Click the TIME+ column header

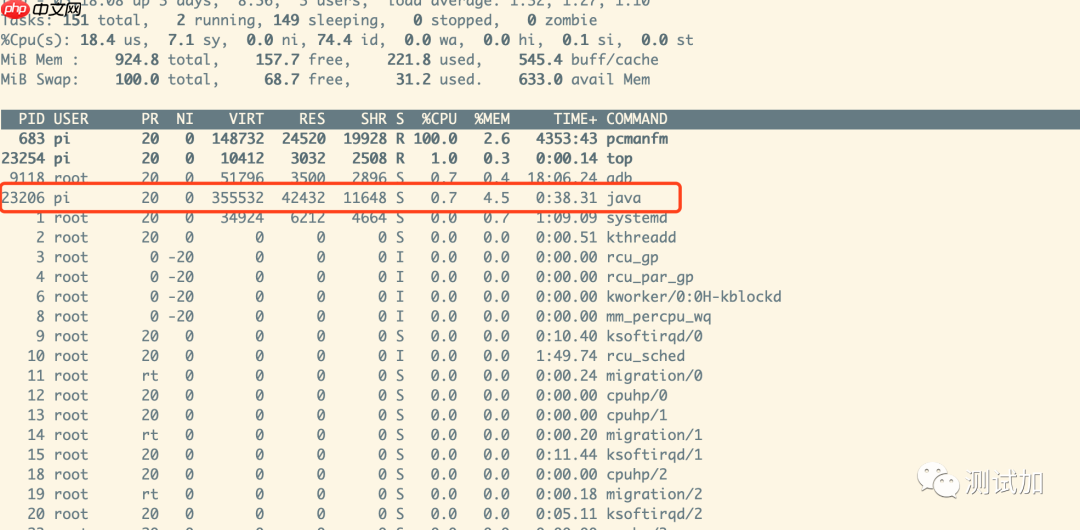click(x=575, y=119)
